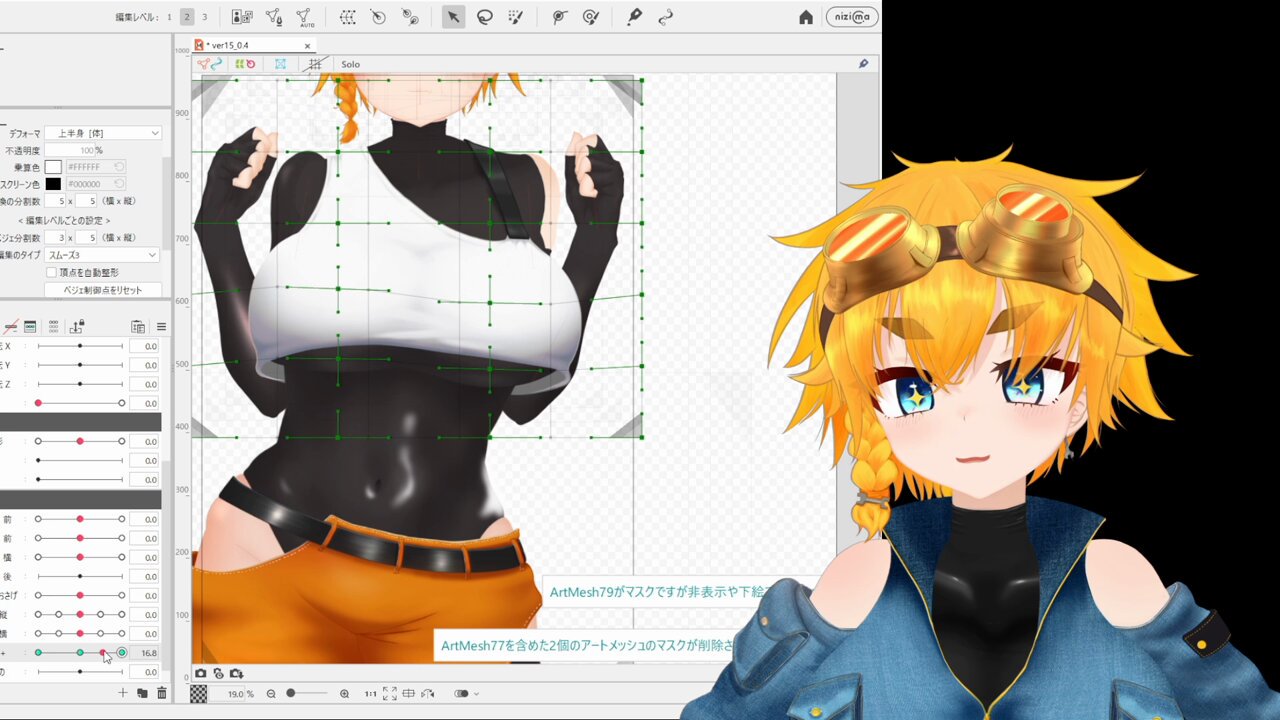Create a new parameter group folder

142,693
